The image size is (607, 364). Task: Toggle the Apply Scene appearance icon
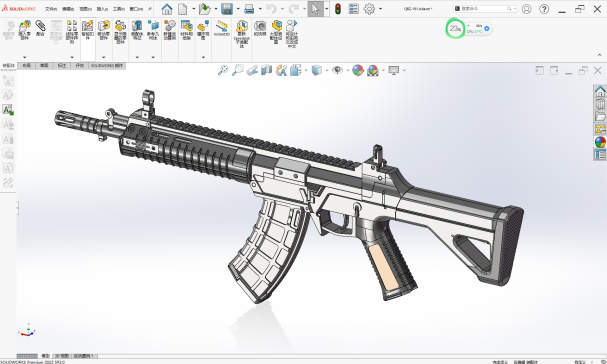click(x=372, y=70)
